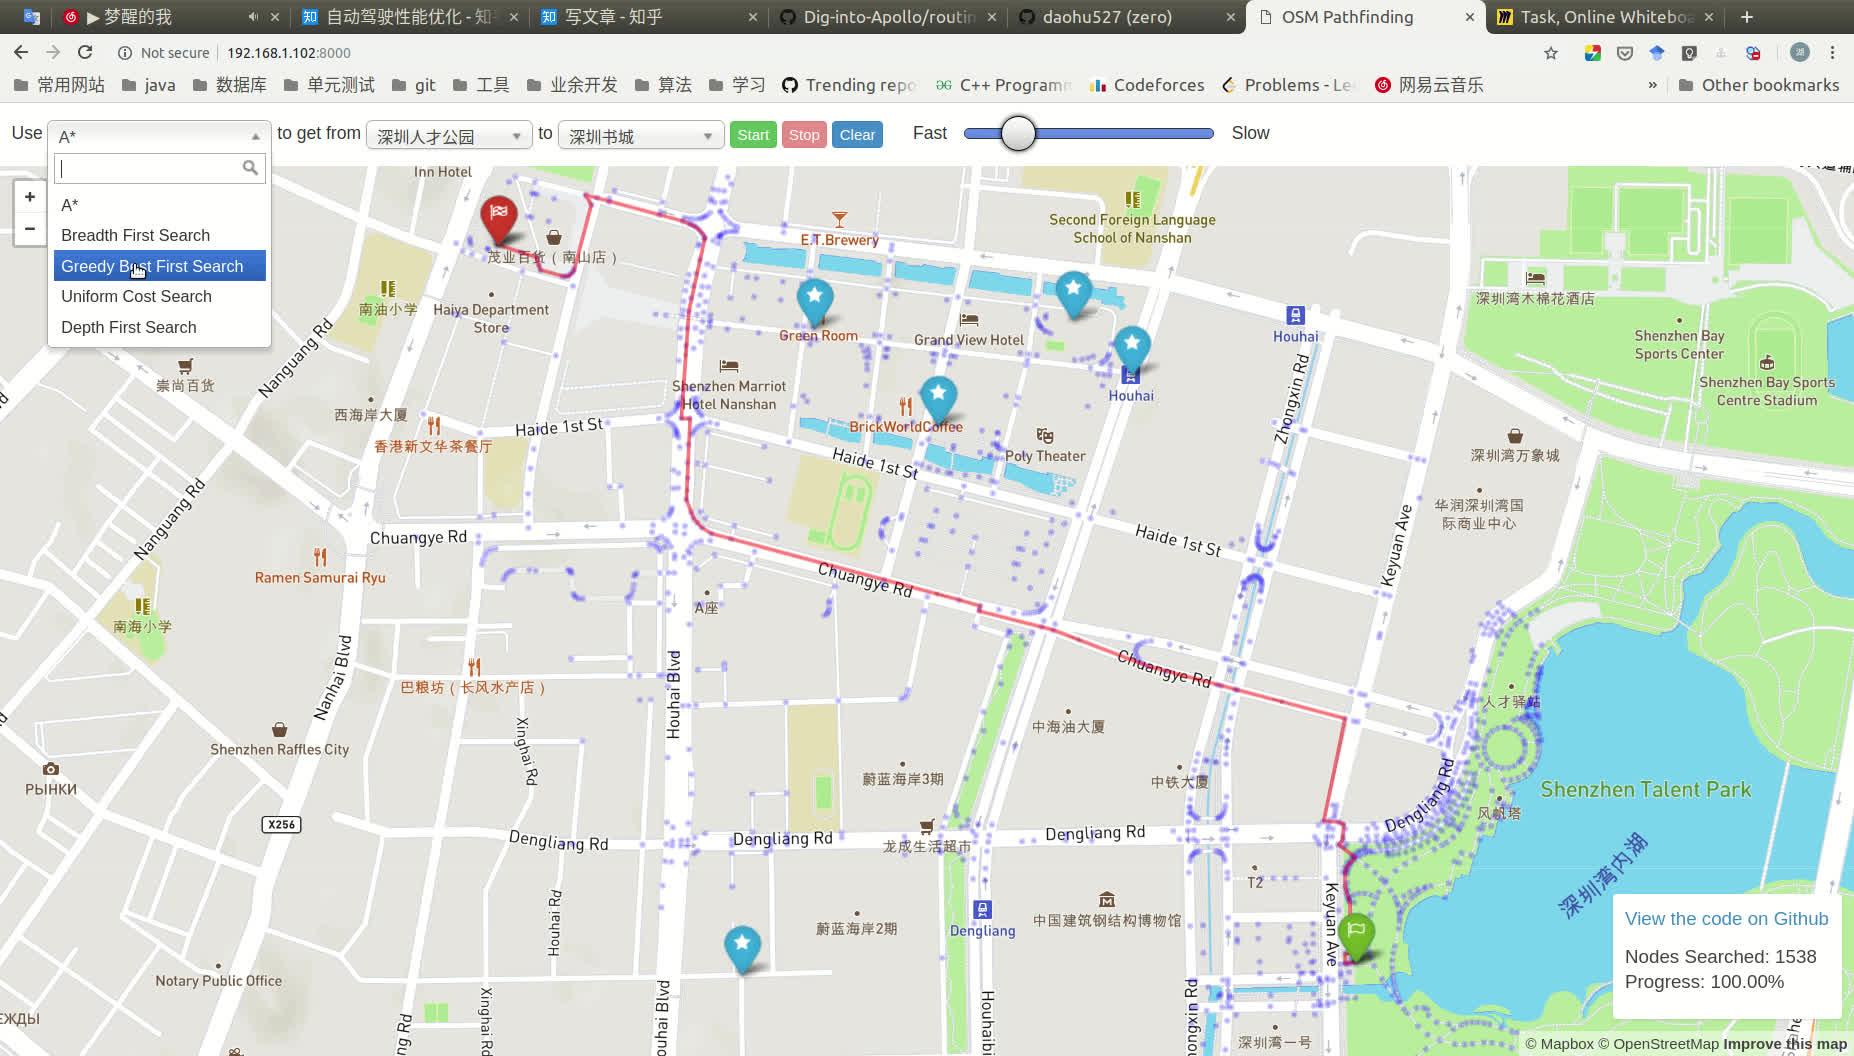The image size is (1854, 1056).
Task: Go back to the previous page
Action: 21,52
